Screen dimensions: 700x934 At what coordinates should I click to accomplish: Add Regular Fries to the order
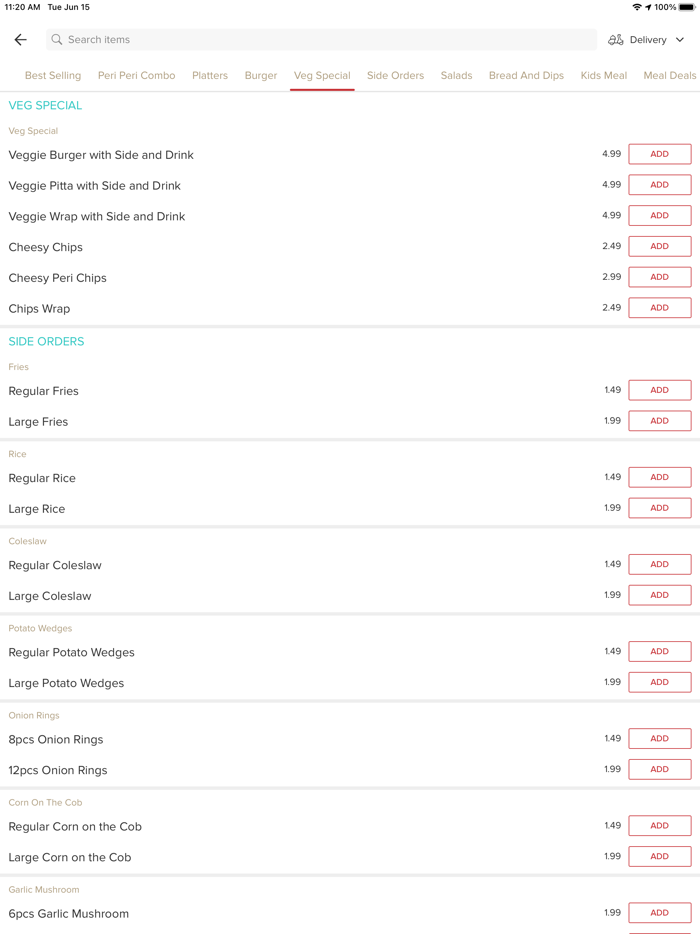[659, 390]
